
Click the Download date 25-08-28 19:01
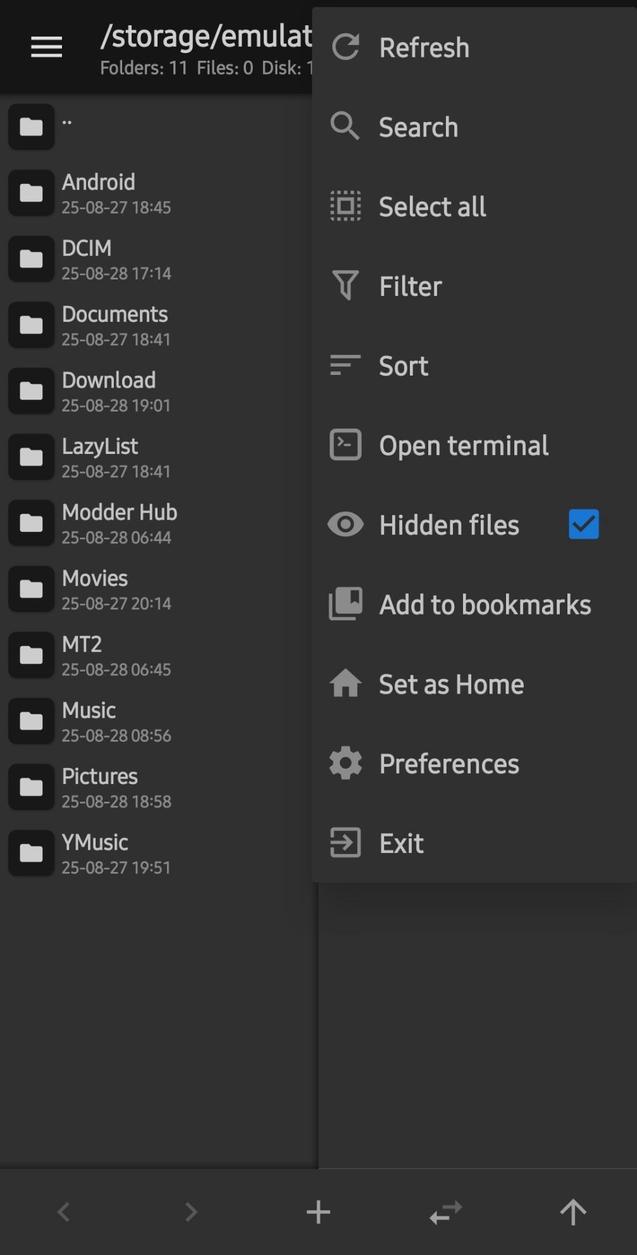pos(116,406)
